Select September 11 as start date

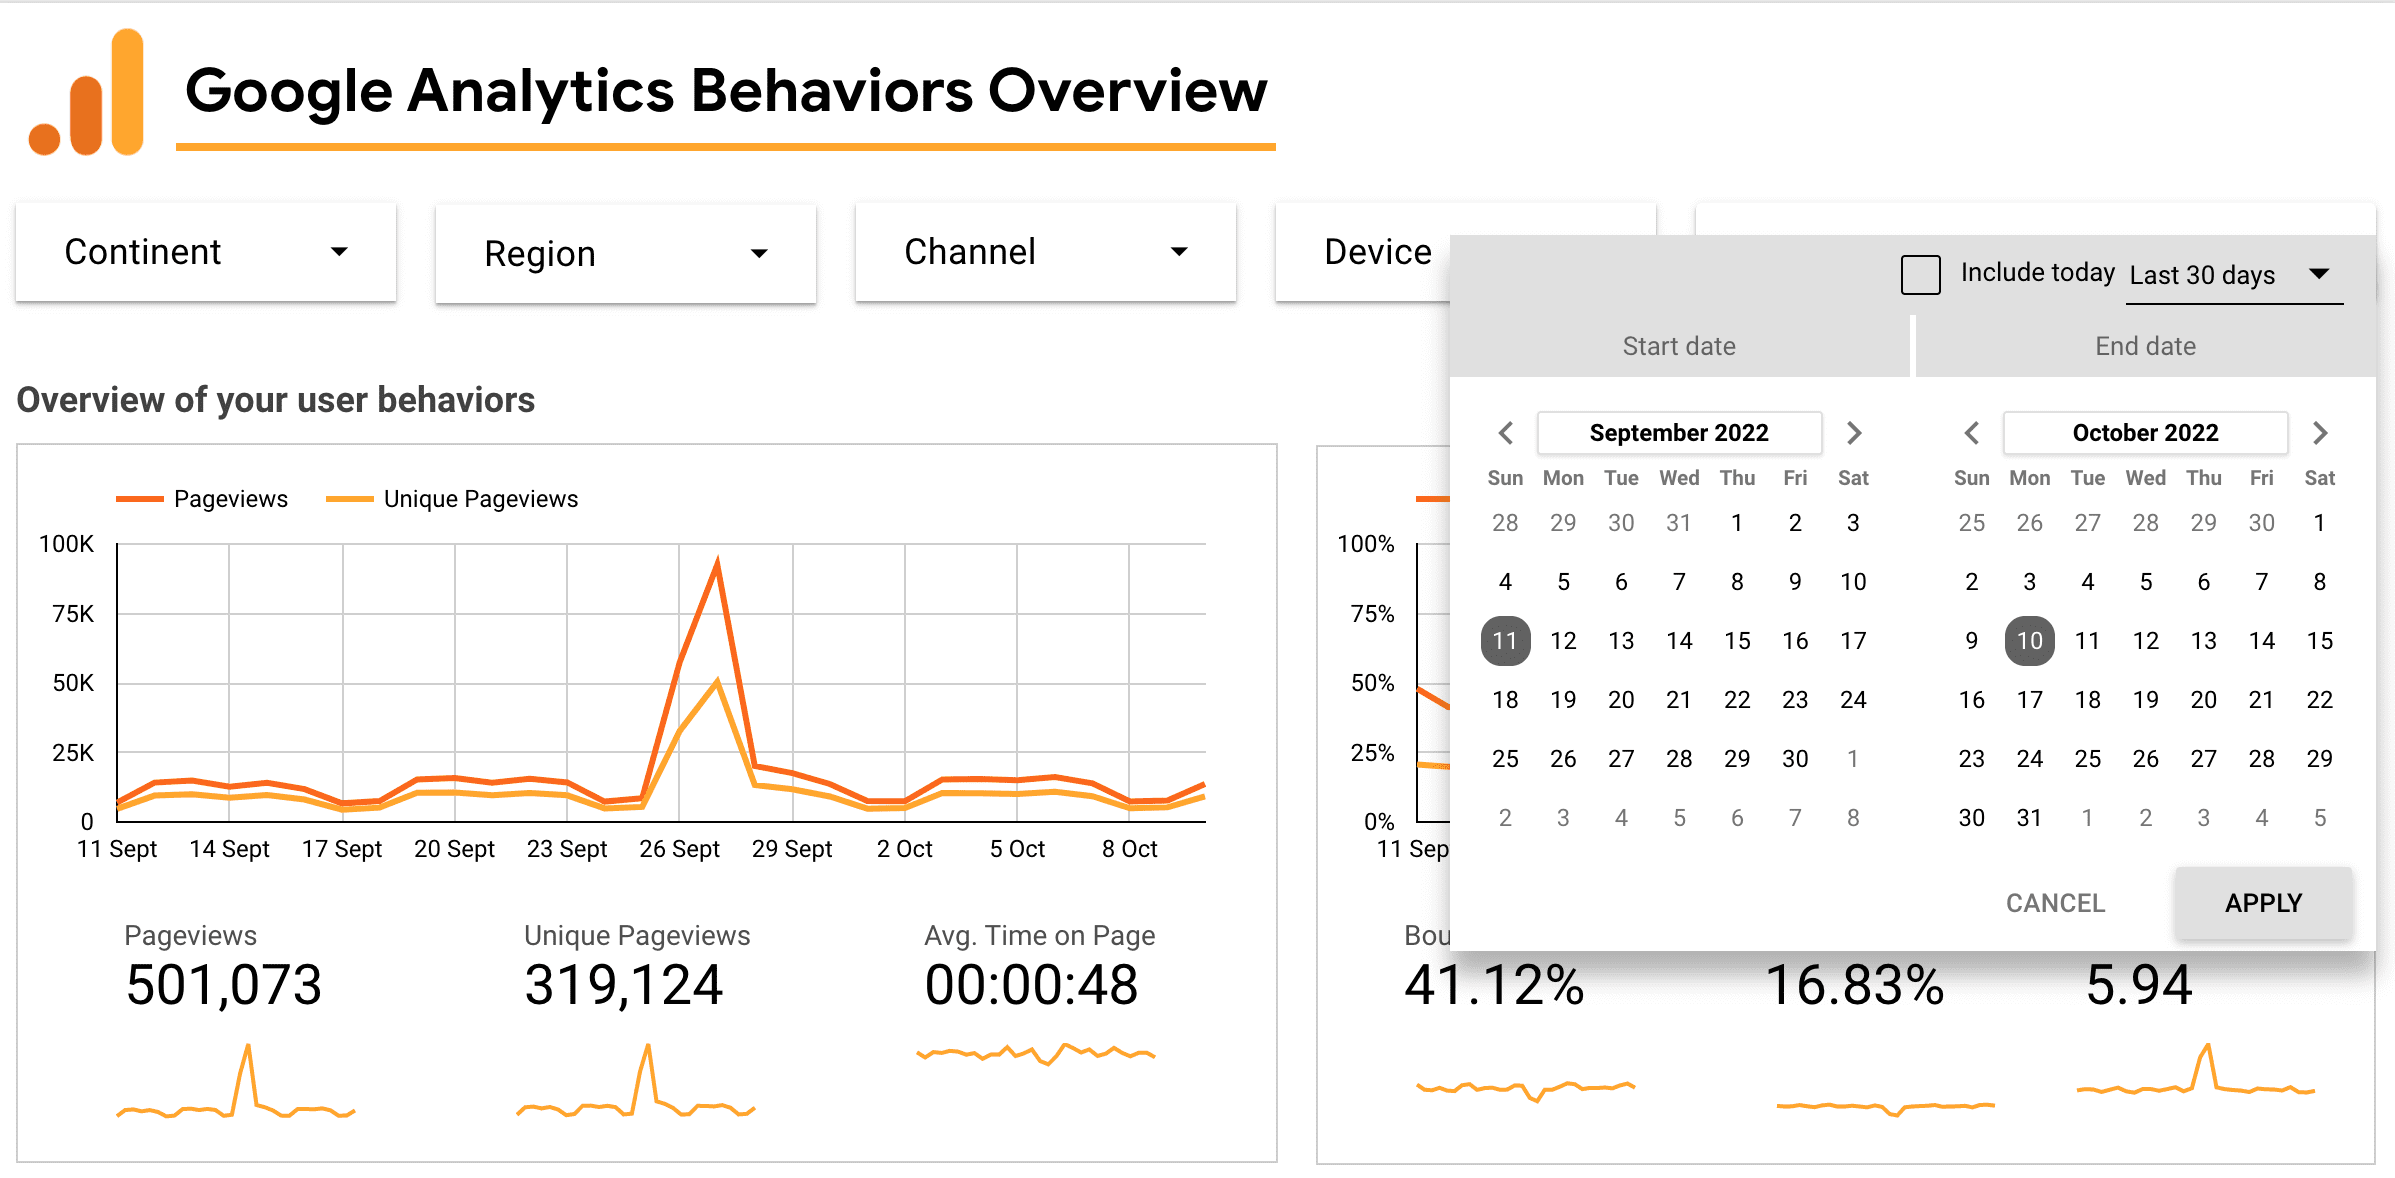pos(1505,641)
